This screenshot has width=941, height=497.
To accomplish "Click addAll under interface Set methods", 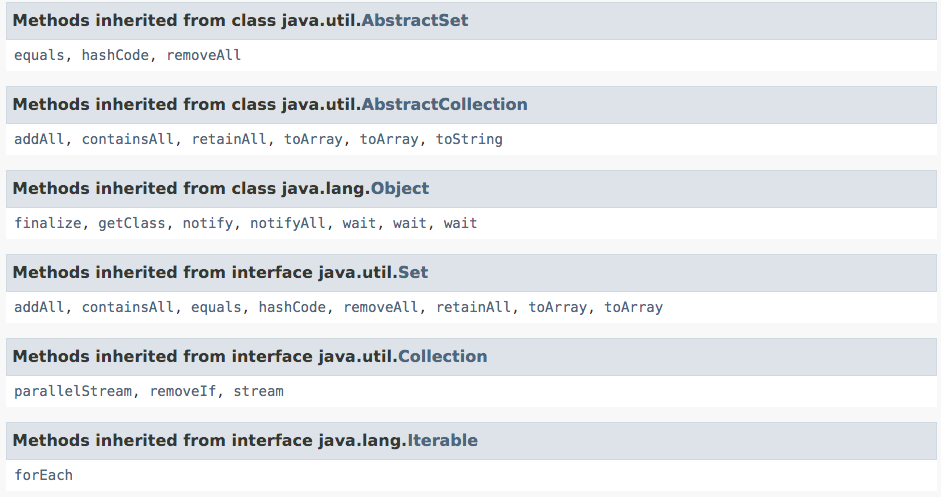I will coord(39,307).
